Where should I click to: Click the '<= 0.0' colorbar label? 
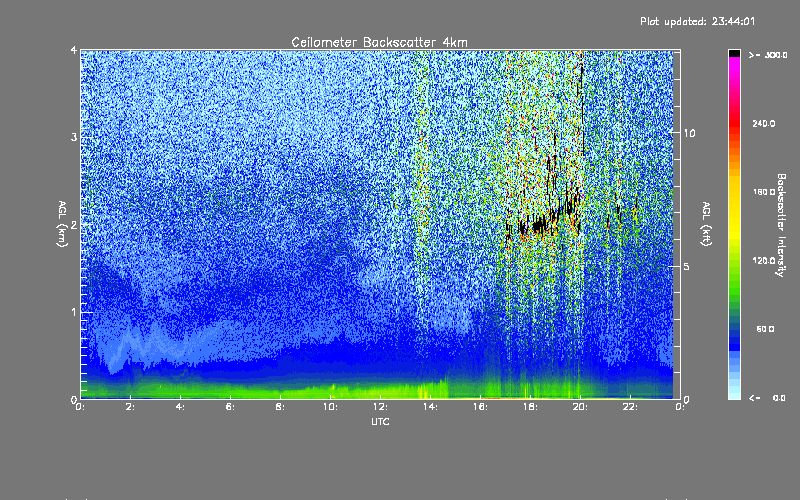tap(767, 398)
